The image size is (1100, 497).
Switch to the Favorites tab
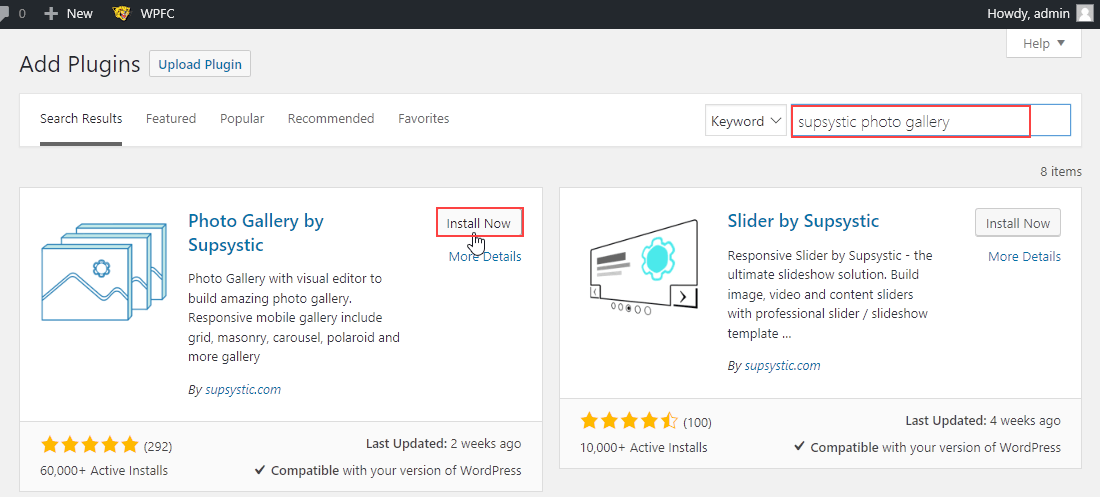pos(424,119)
